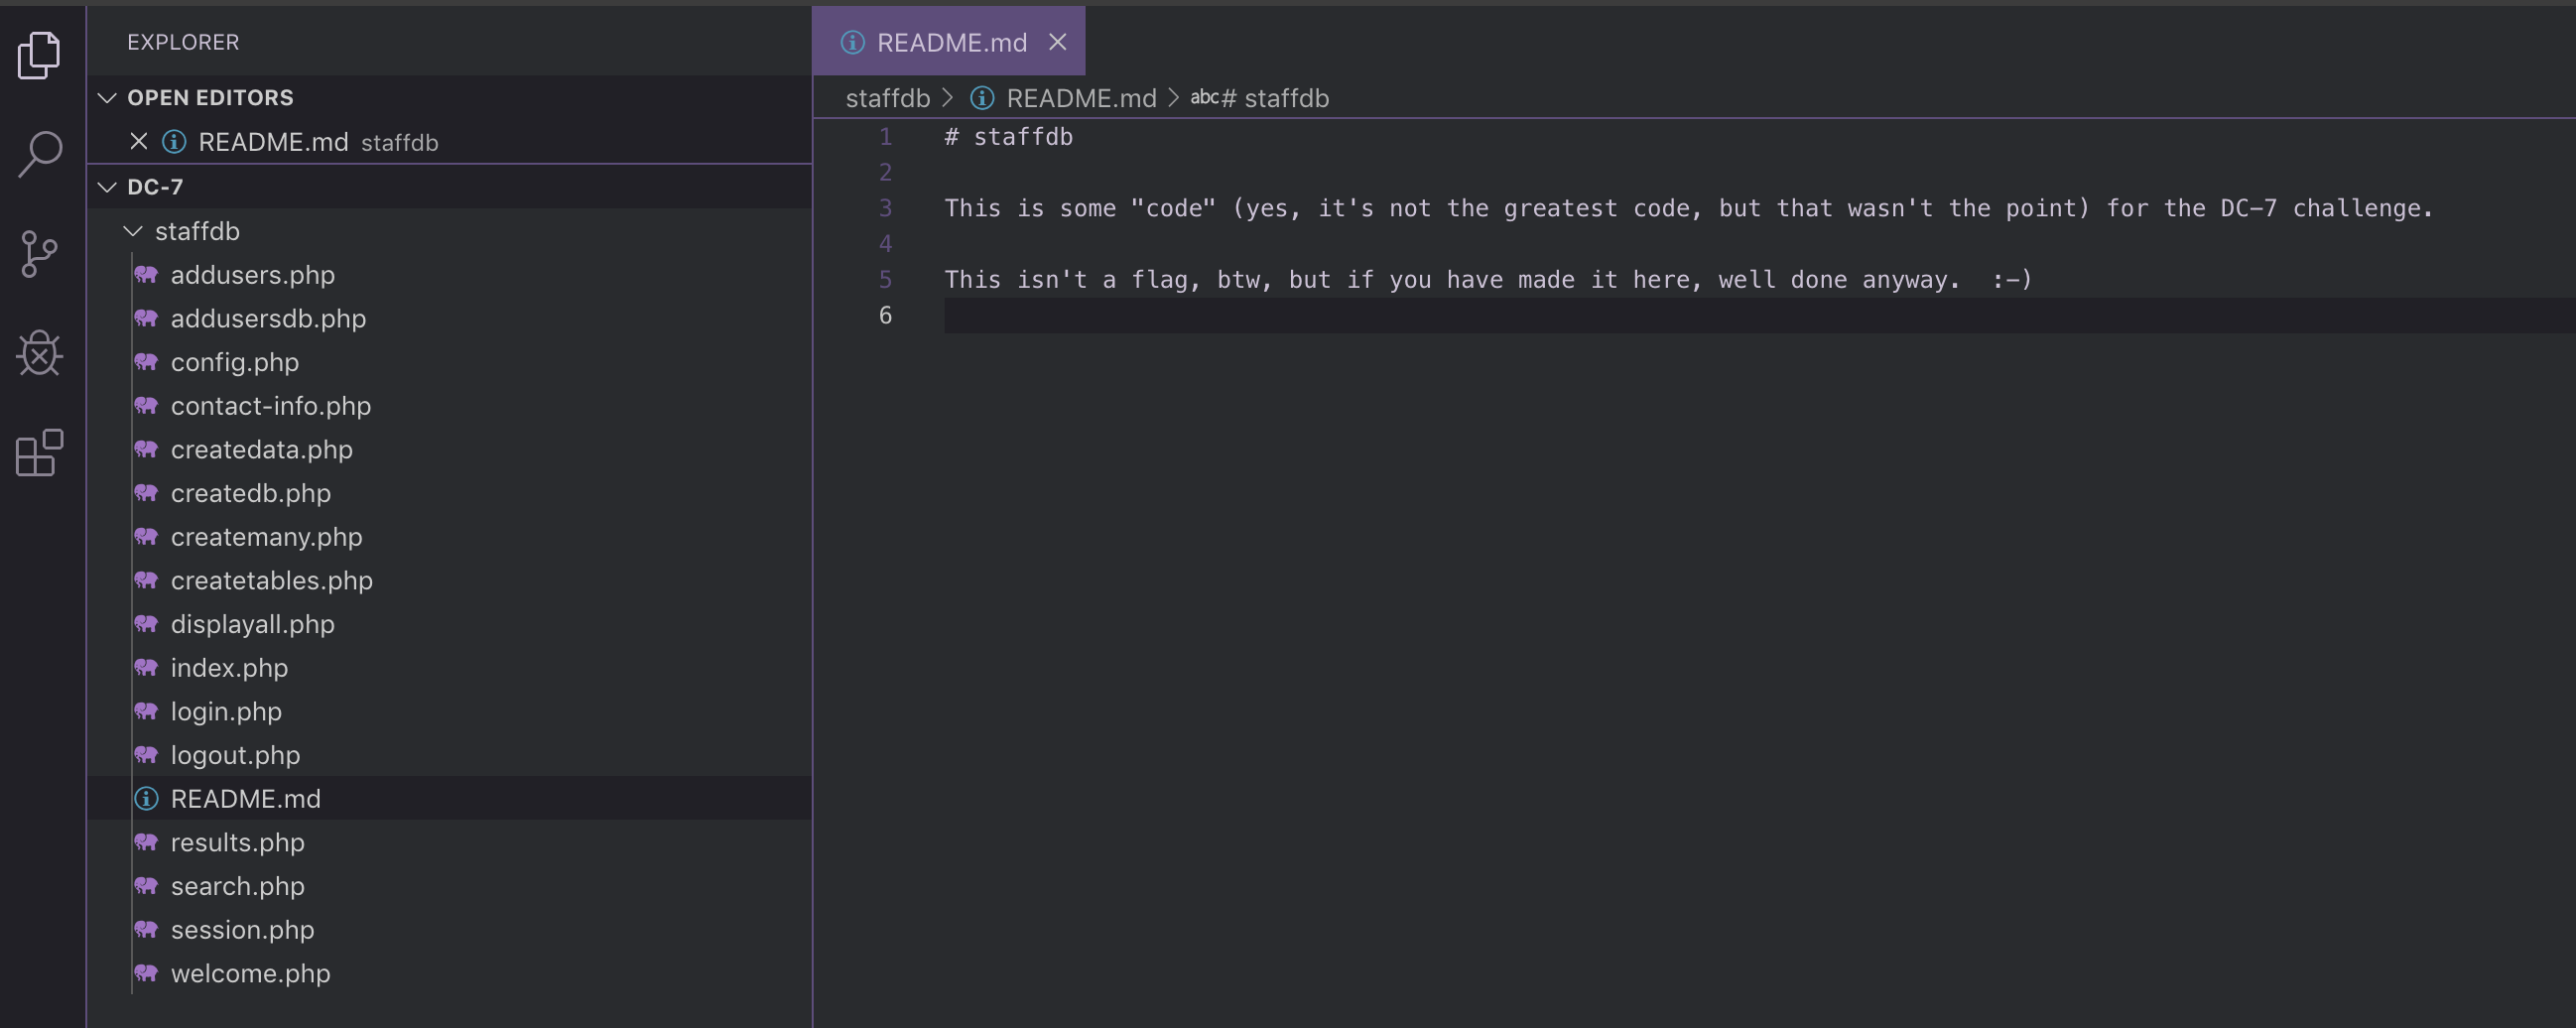Screen dimensions: 2576x1028
Task: Click line 5 text 'This isn't a flag'
Action: point(1488,279)
